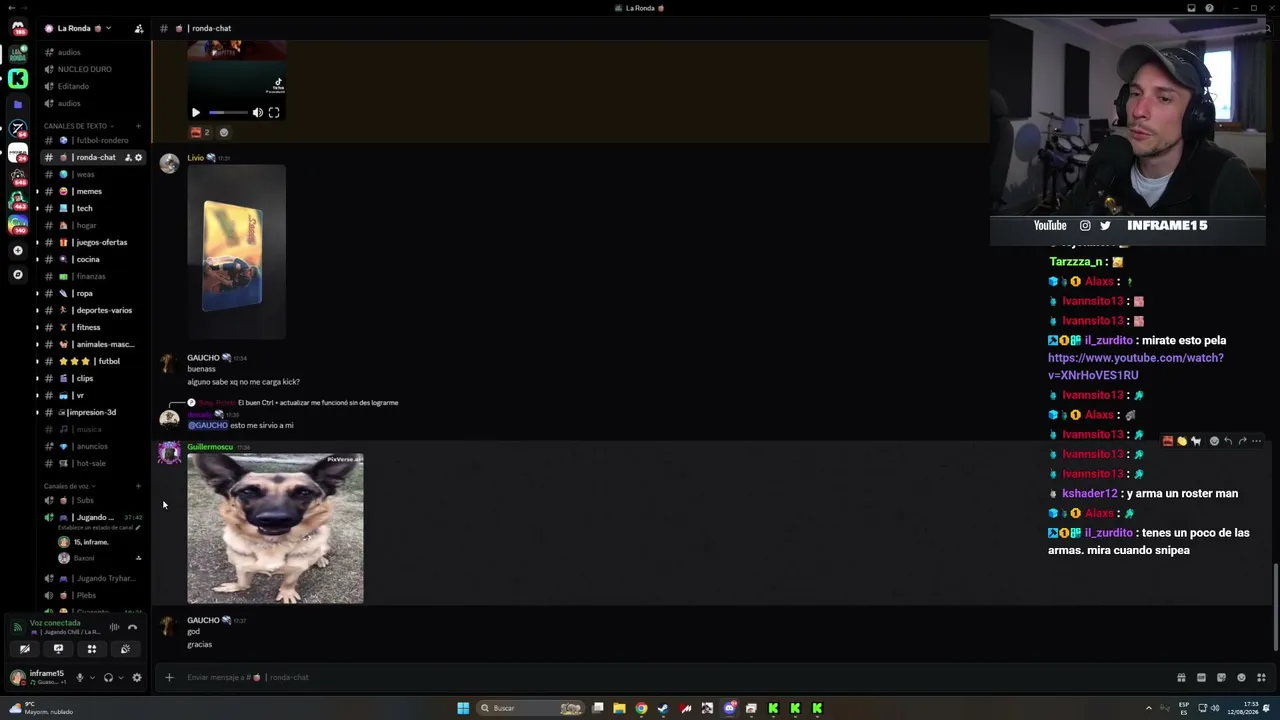
Task: Open the server folder icon in sidebar
Action: (x=17, y=103)
